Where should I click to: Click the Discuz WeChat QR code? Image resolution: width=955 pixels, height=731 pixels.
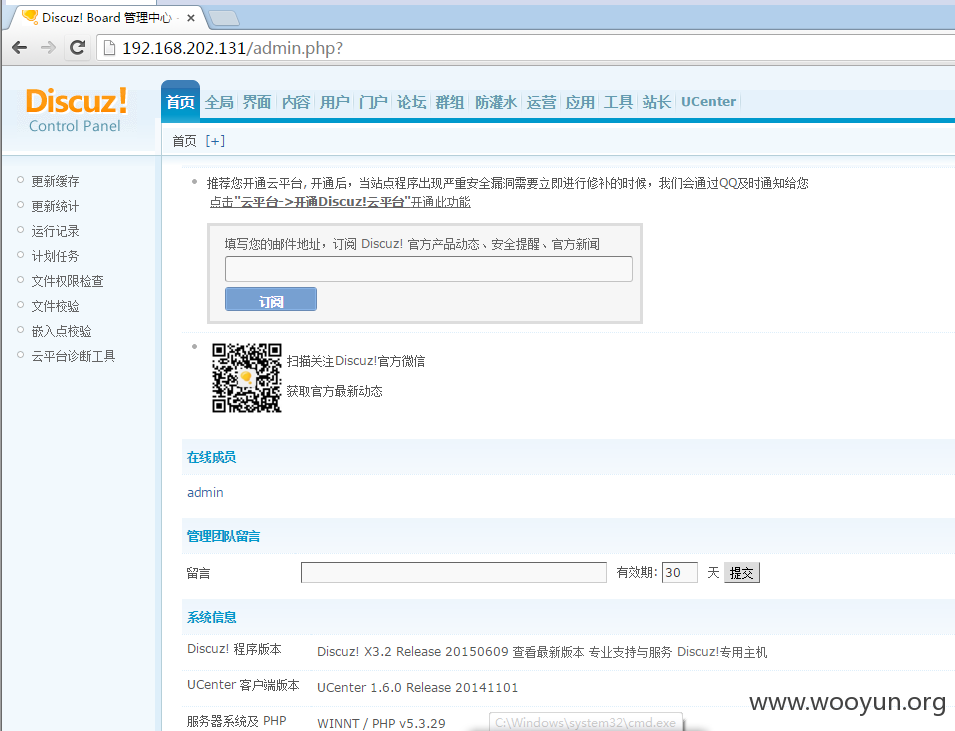click(x=247, y=378)
